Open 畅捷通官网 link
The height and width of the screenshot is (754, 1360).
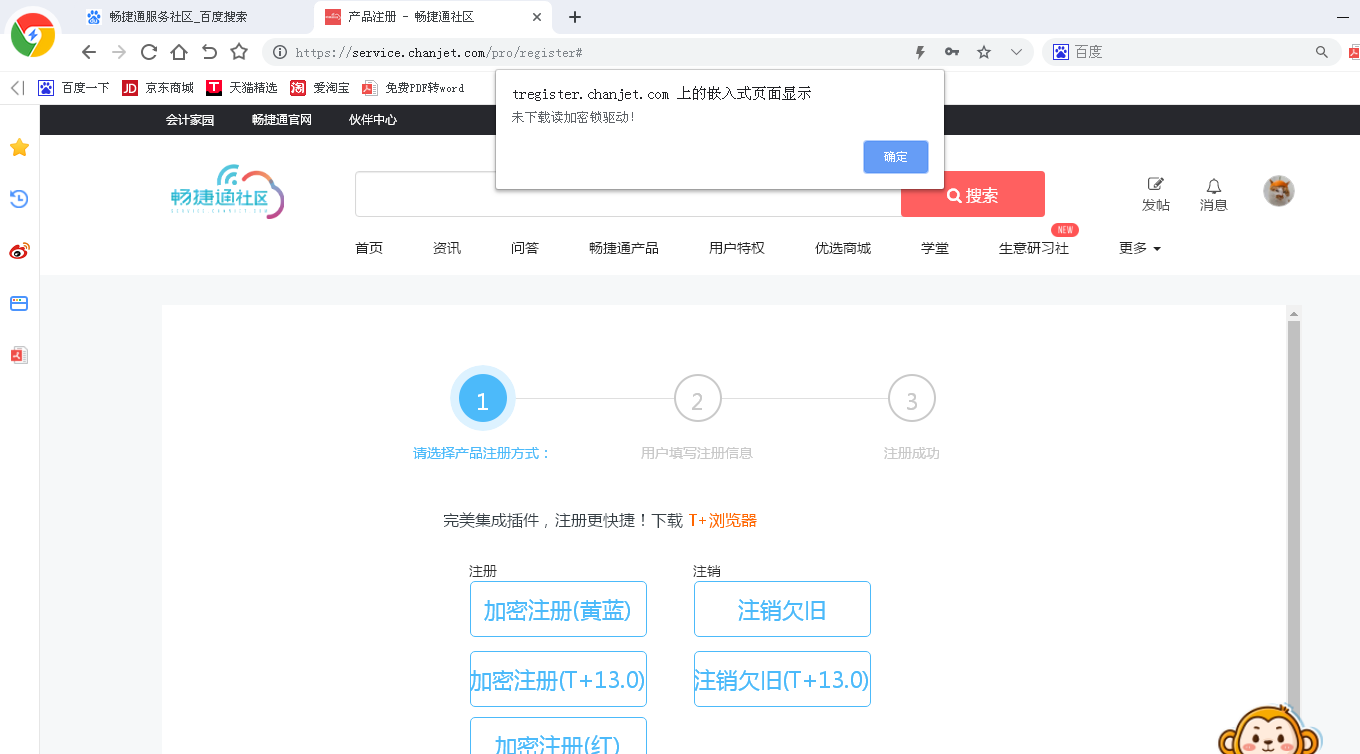[x=282, y=120]
